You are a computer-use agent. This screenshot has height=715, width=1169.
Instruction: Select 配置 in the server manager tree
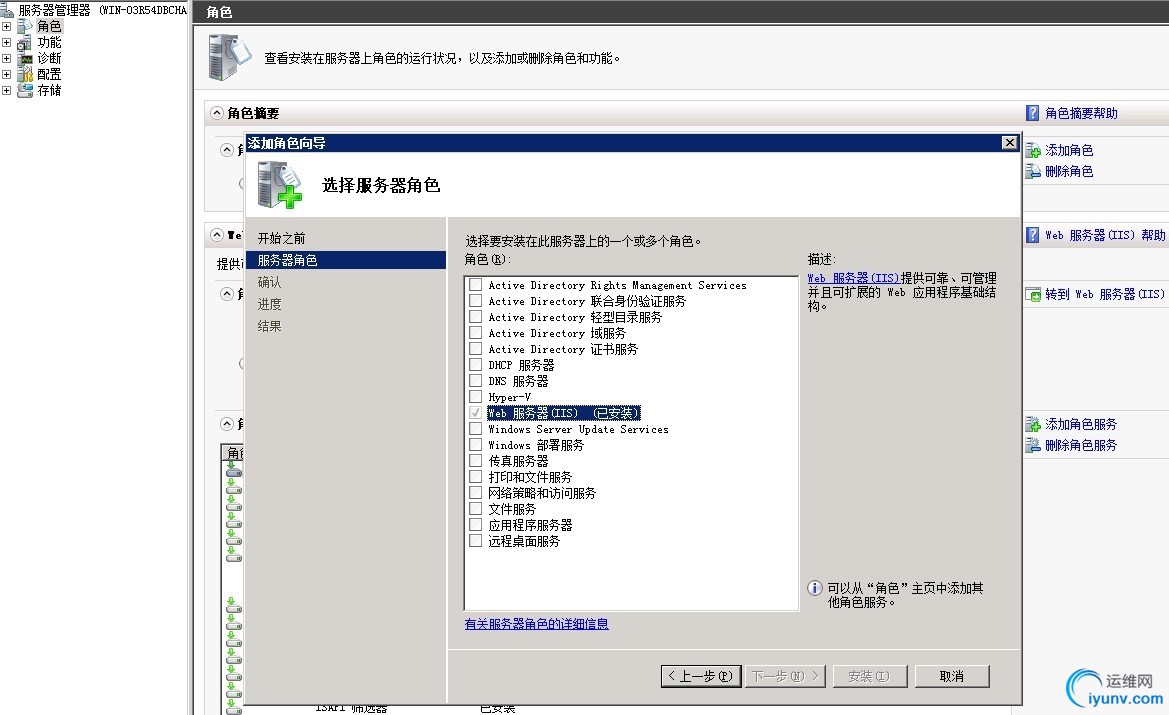[49, 75]
